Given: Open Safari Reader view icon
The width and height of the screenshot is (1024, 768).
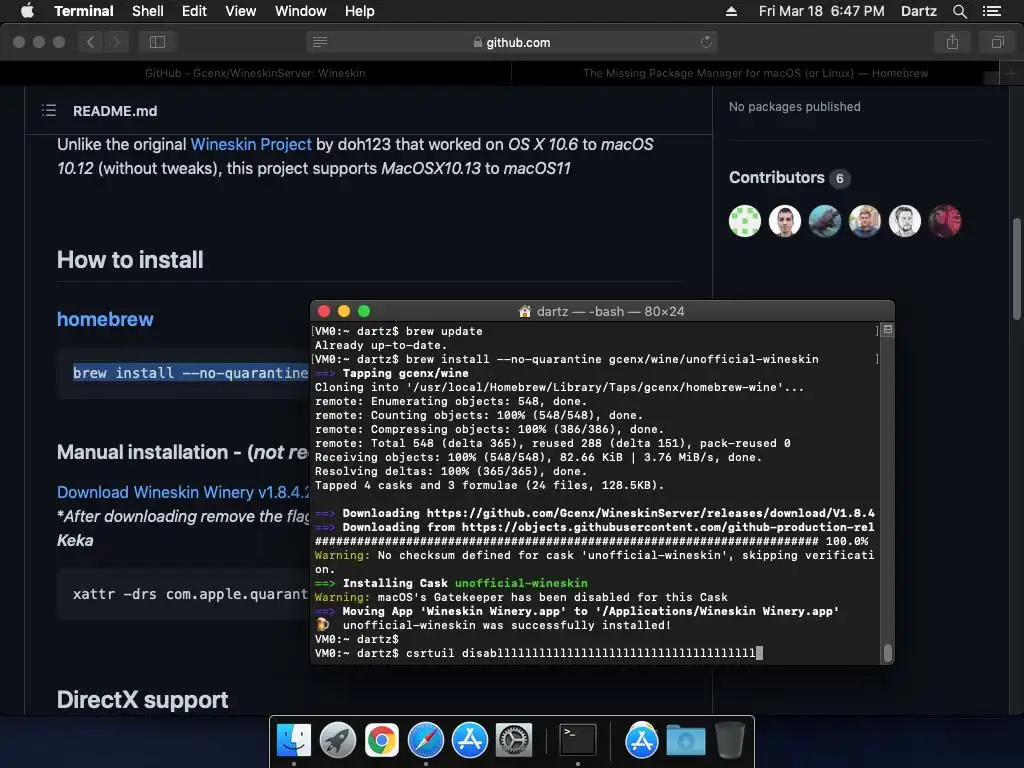Looking at the screenshot, I should click(320, 42).
